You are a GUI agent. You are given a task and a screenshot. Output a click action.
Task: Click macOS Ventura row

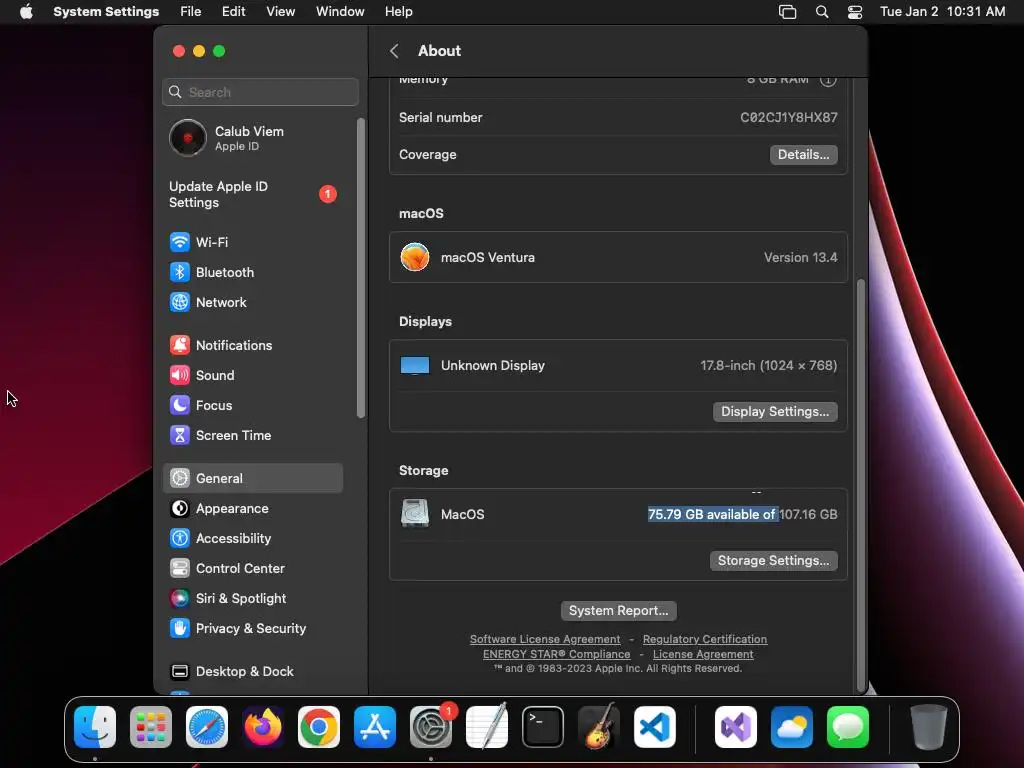[x=618, y=257]
